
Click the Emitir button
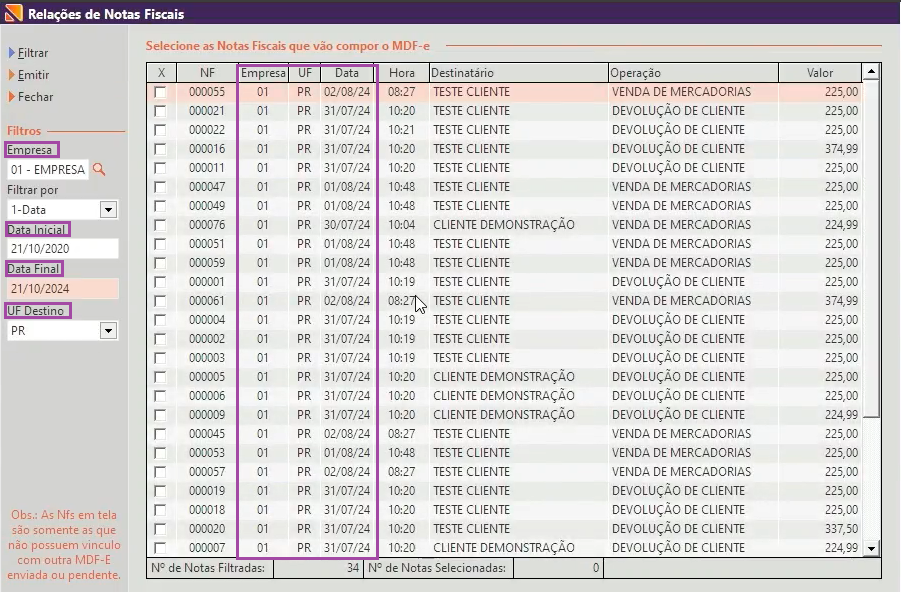29,75
